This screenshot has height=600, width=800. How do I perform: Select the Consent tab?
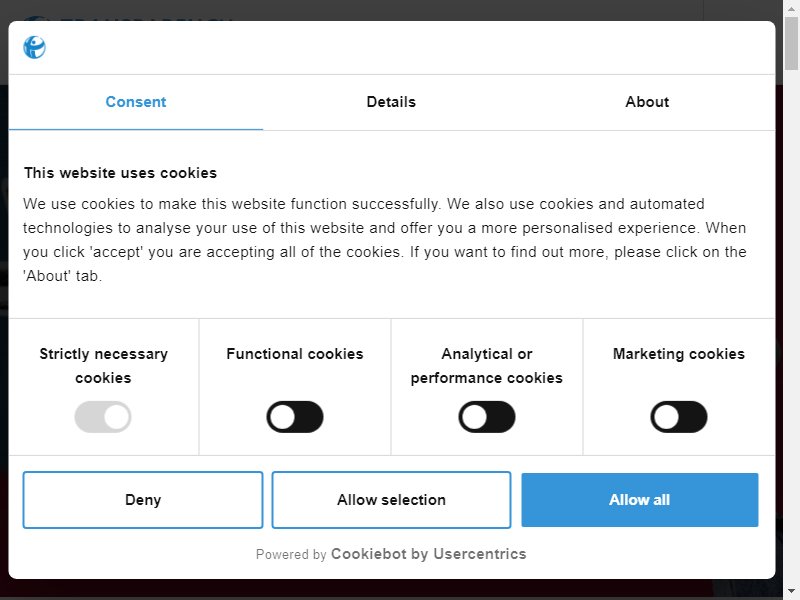[x=136, y=102]
